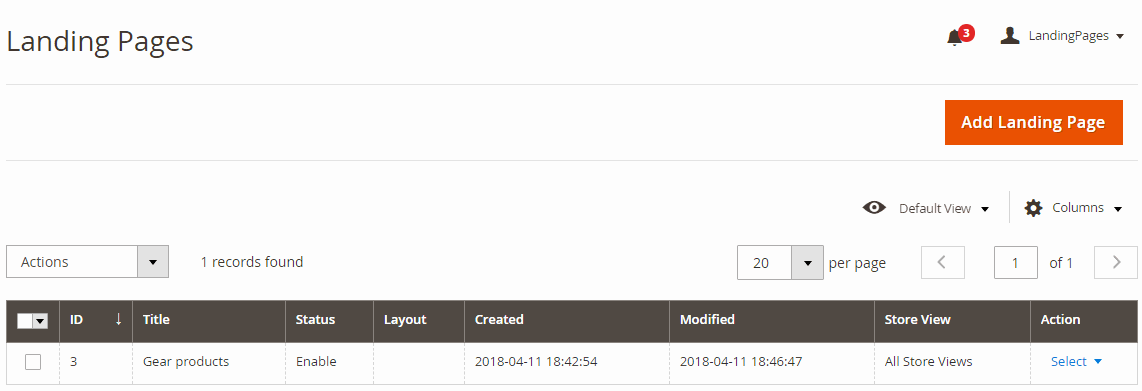The height and width of the screenshot is (391, 1142).
Task: Click the LandingPages user avatar icon
Action: (1009, 36)
